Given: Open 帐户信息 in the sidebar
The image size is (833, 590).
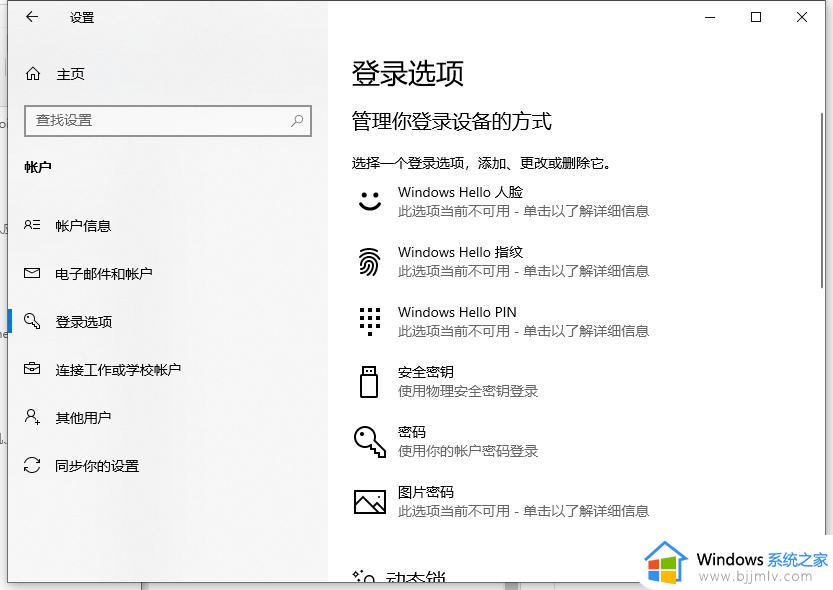Looking at the screenshot, I should coord(83,226).
